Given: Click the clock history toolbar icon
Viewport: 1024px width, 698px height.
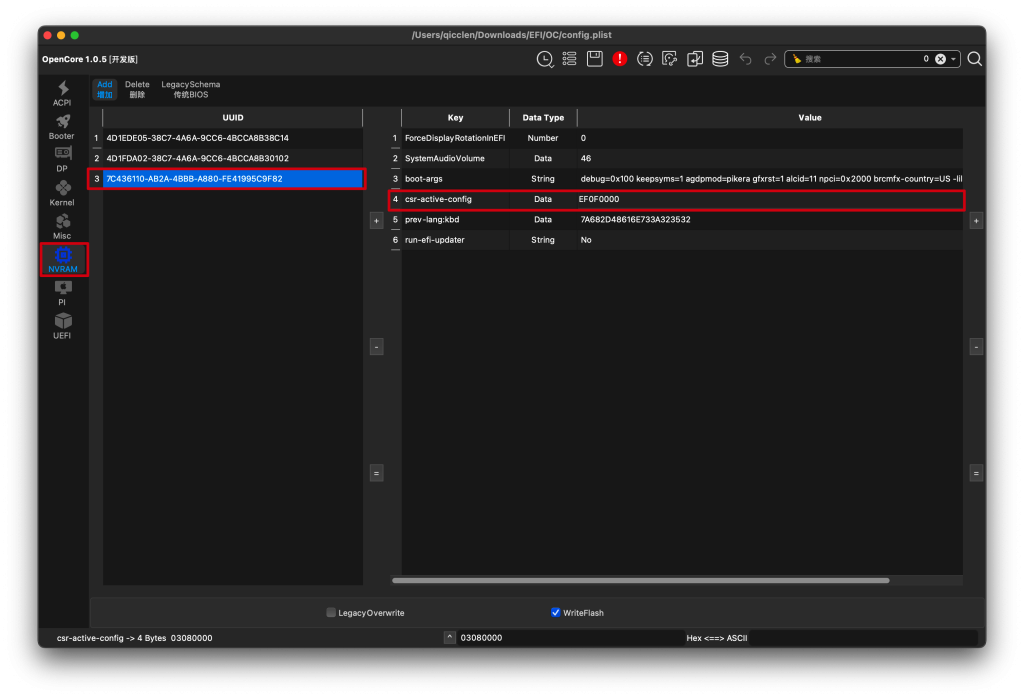Looking at the screenshot, I should [x=545, y=59].
